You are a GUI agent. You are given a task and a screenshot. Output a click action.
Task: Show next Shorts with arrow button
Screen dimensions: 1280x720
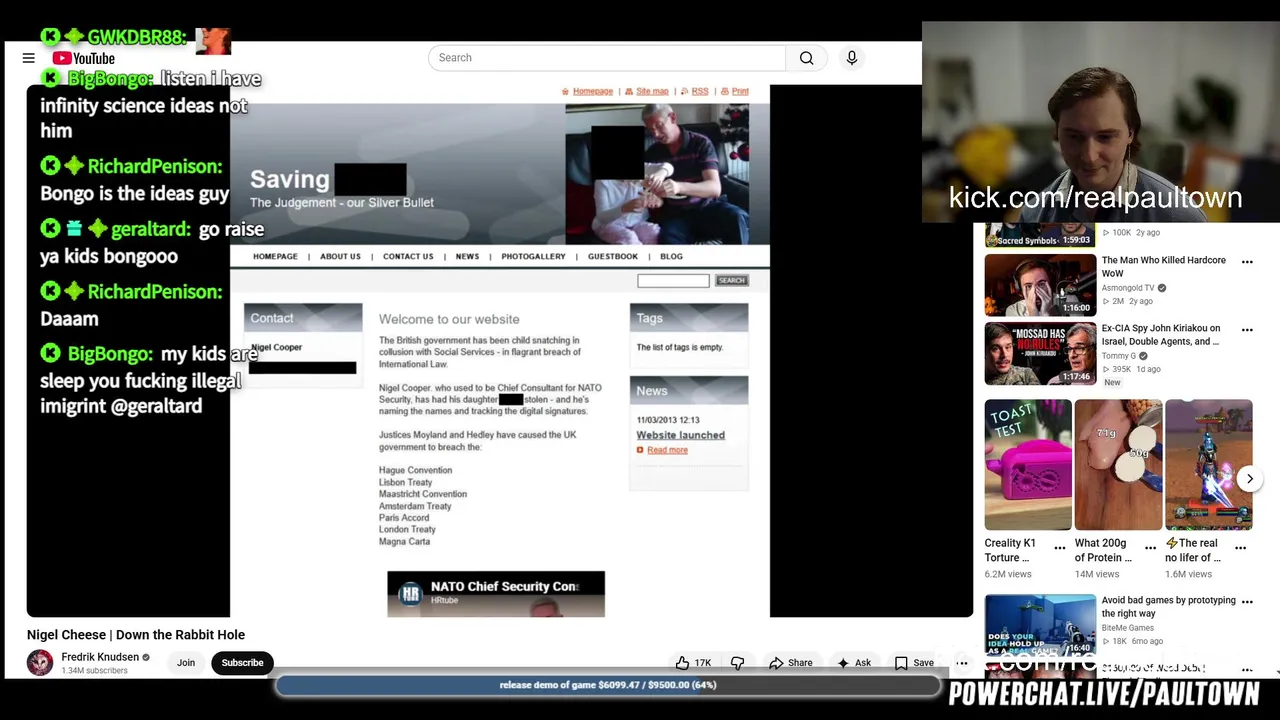point(1249,479)
